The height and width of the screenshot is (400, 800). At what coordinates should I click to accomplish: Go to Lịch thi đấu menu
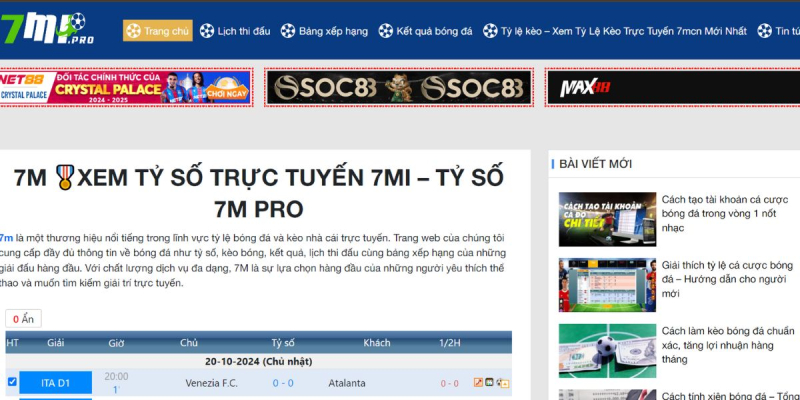(x=235, y=31)
